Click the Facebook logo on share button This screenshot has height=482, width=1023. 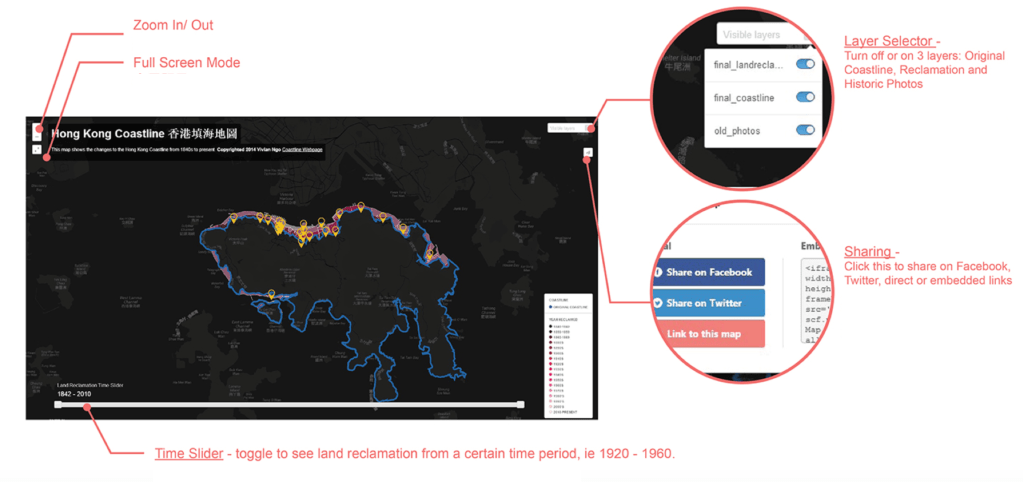pyautogui.click(x=659, y=272)
